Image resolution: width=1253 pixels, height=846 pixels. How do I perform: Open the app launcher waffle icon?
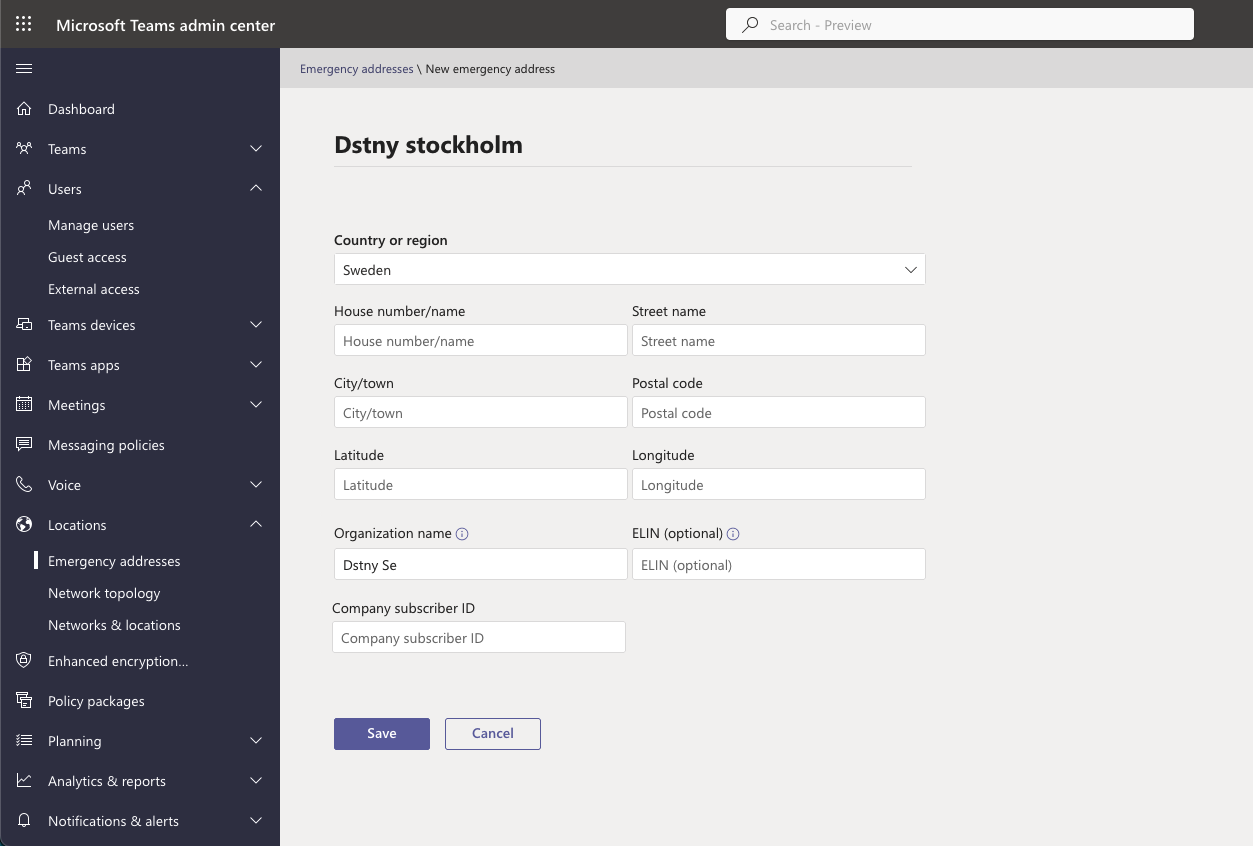tap(24, 25)
